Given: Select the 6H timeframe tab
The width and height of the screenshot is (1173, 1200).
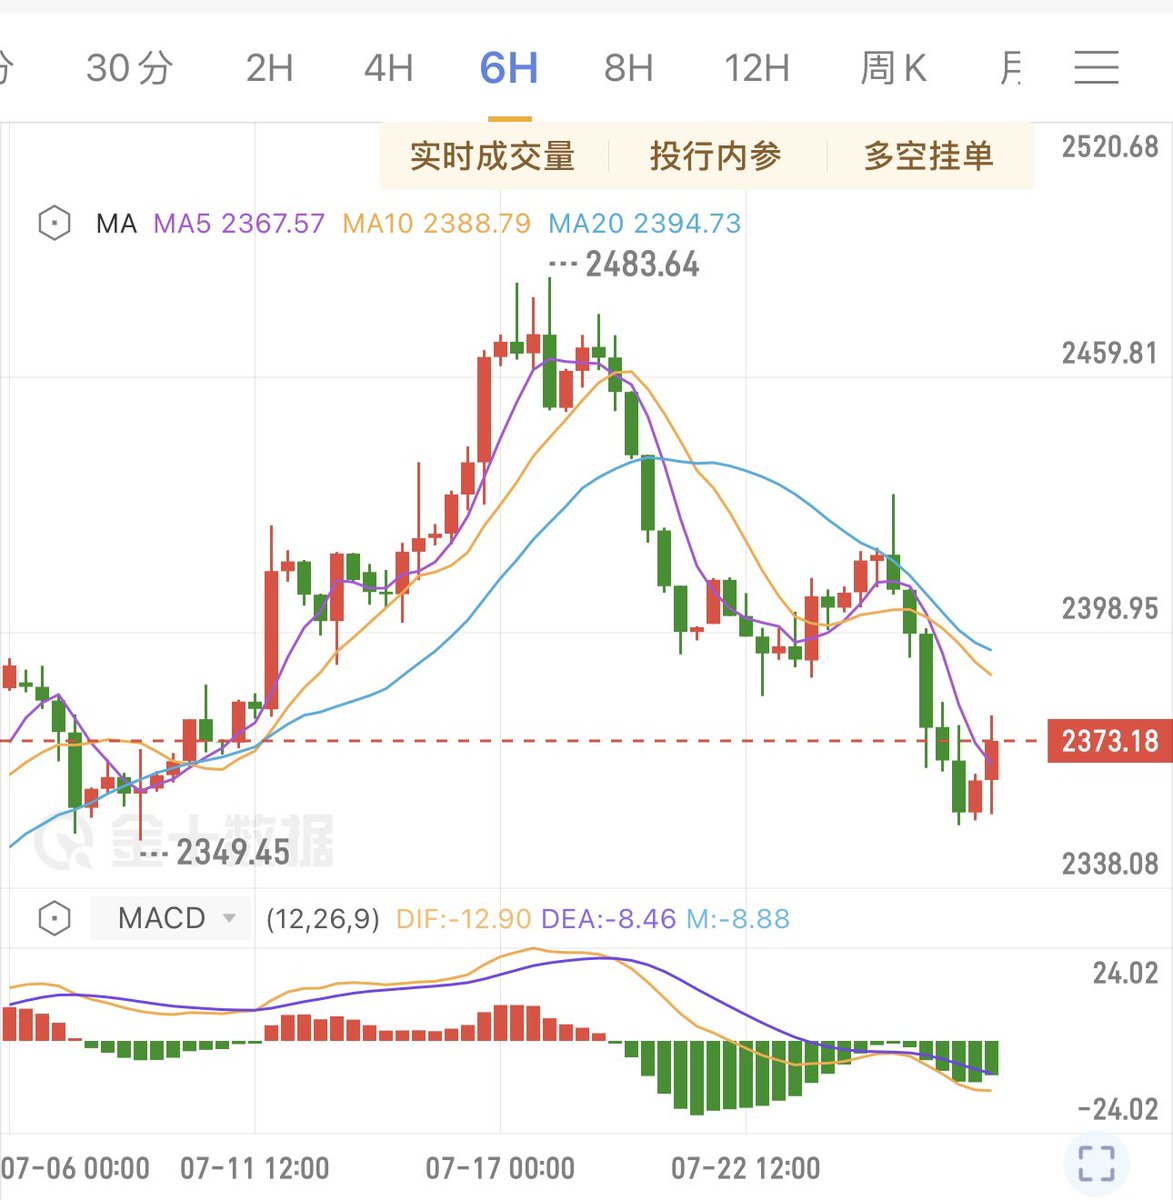Looking at the screenshot, I should coord(509,68).
